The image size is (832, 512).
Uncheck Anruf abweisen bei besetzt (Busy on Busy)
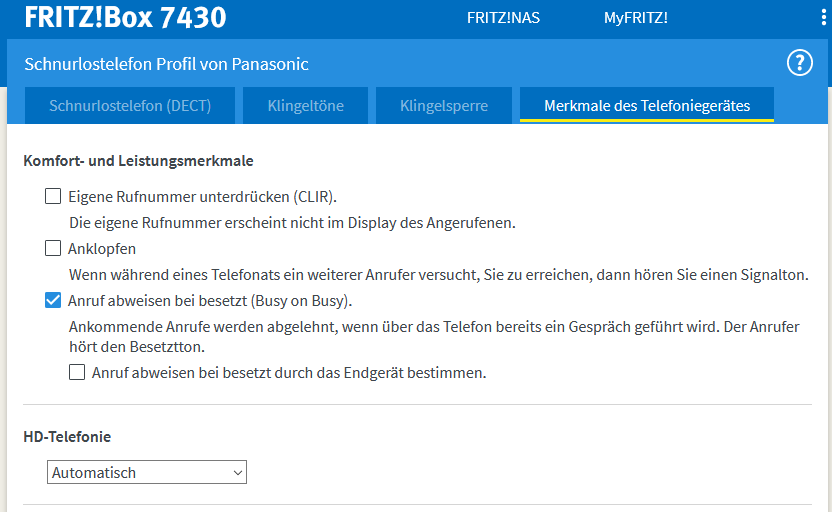(x=53, y=300)
